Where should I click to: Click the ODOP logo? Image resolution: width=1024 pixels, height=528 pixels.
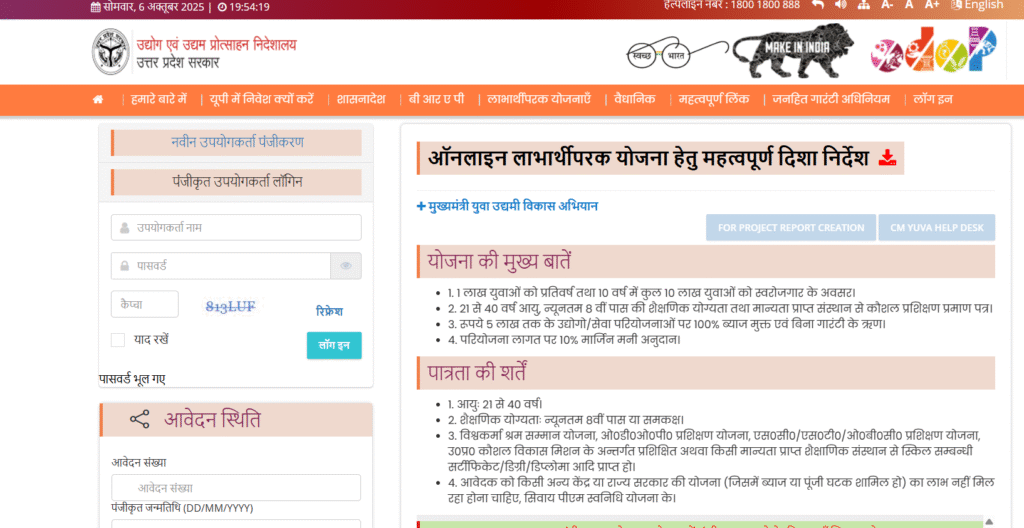[x=932, y=50]
